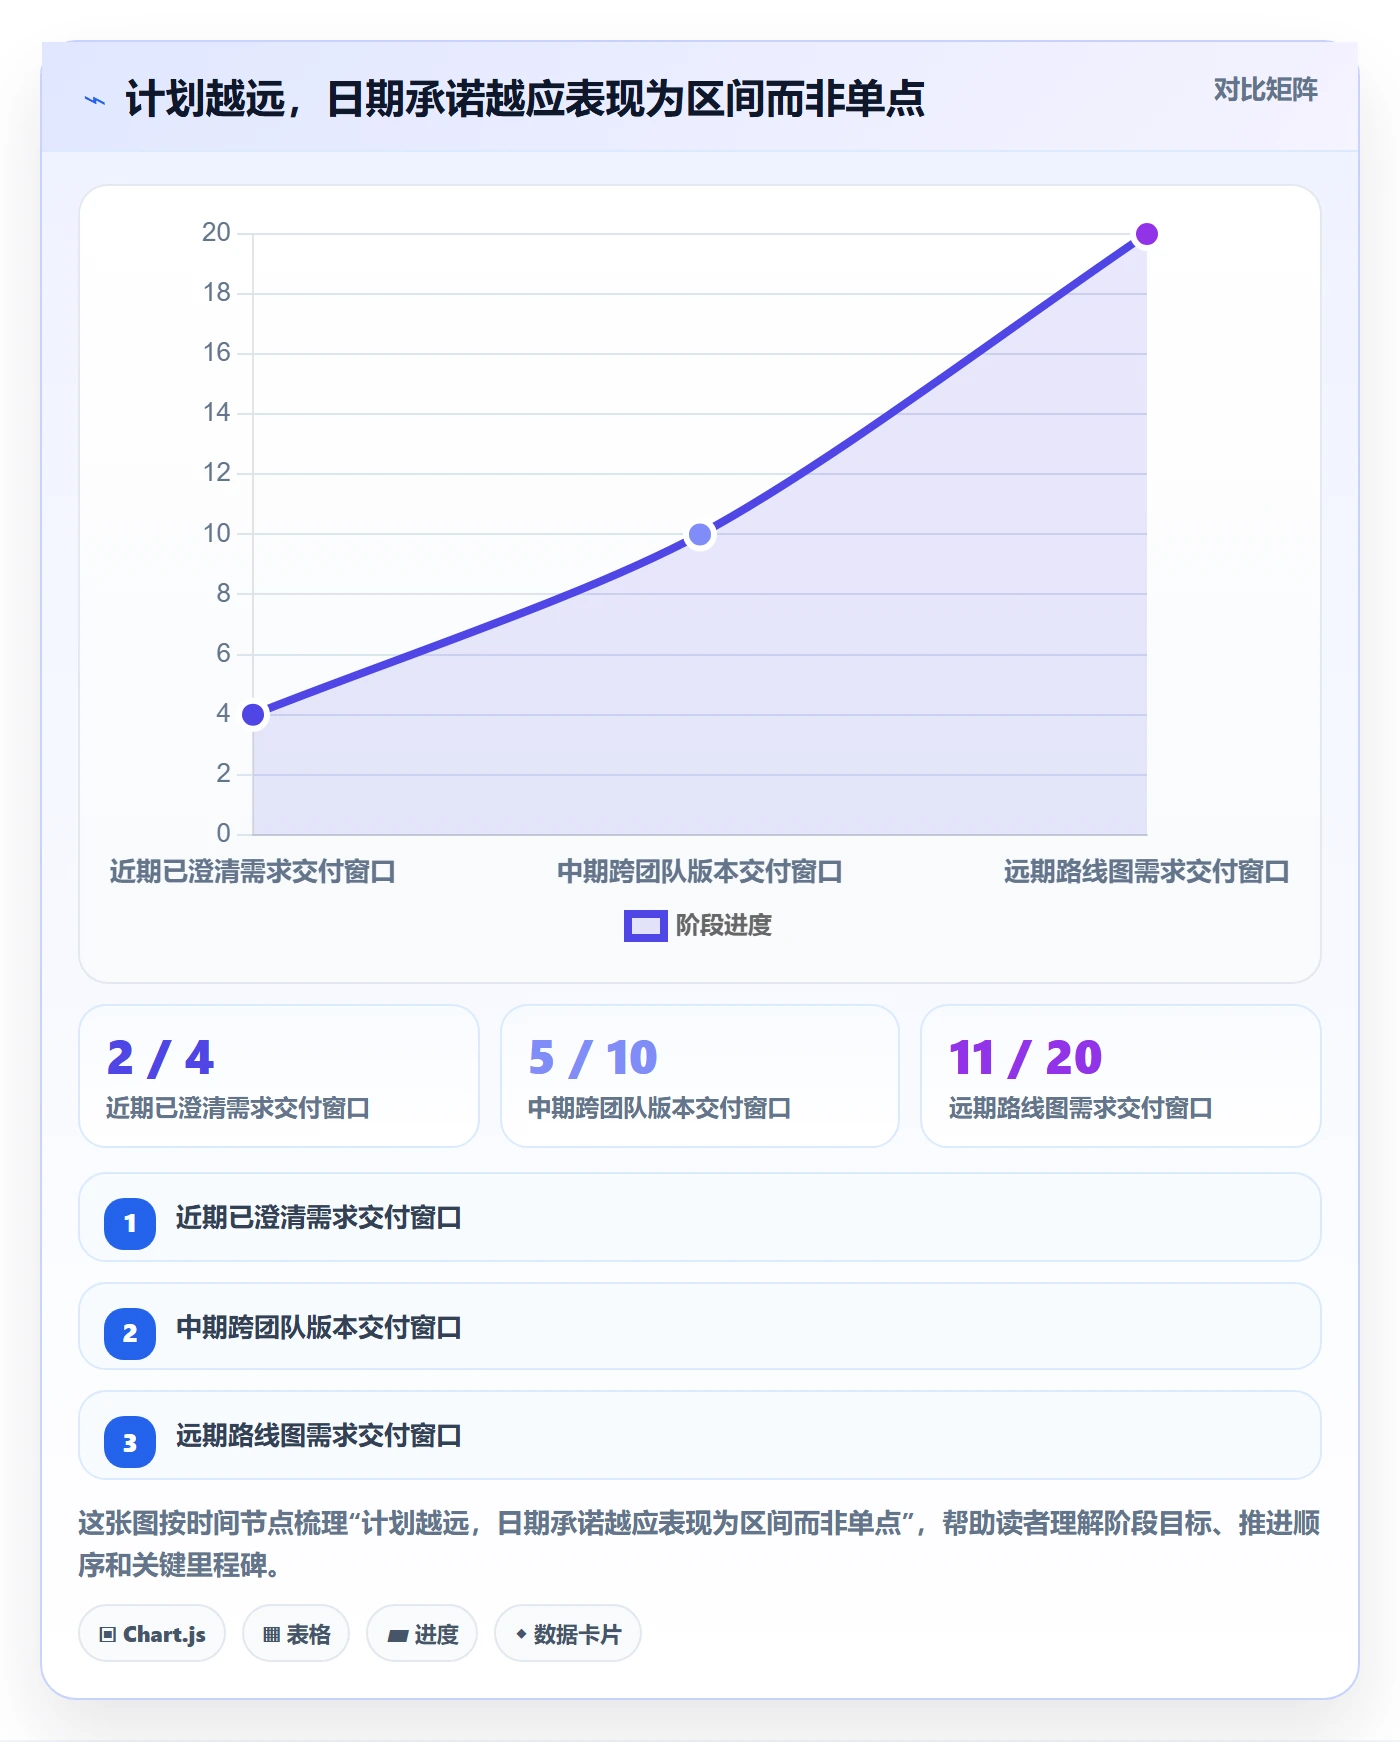Viewport: 1400px width, 1742px height.
Task: Select the chart data point at value 10
Action: [x=700, y=535]
